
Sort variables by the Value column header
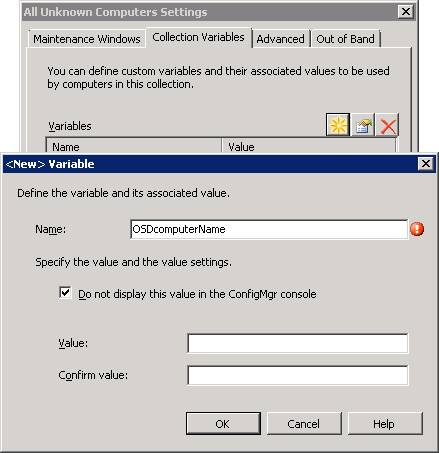(x=309, y=146)
